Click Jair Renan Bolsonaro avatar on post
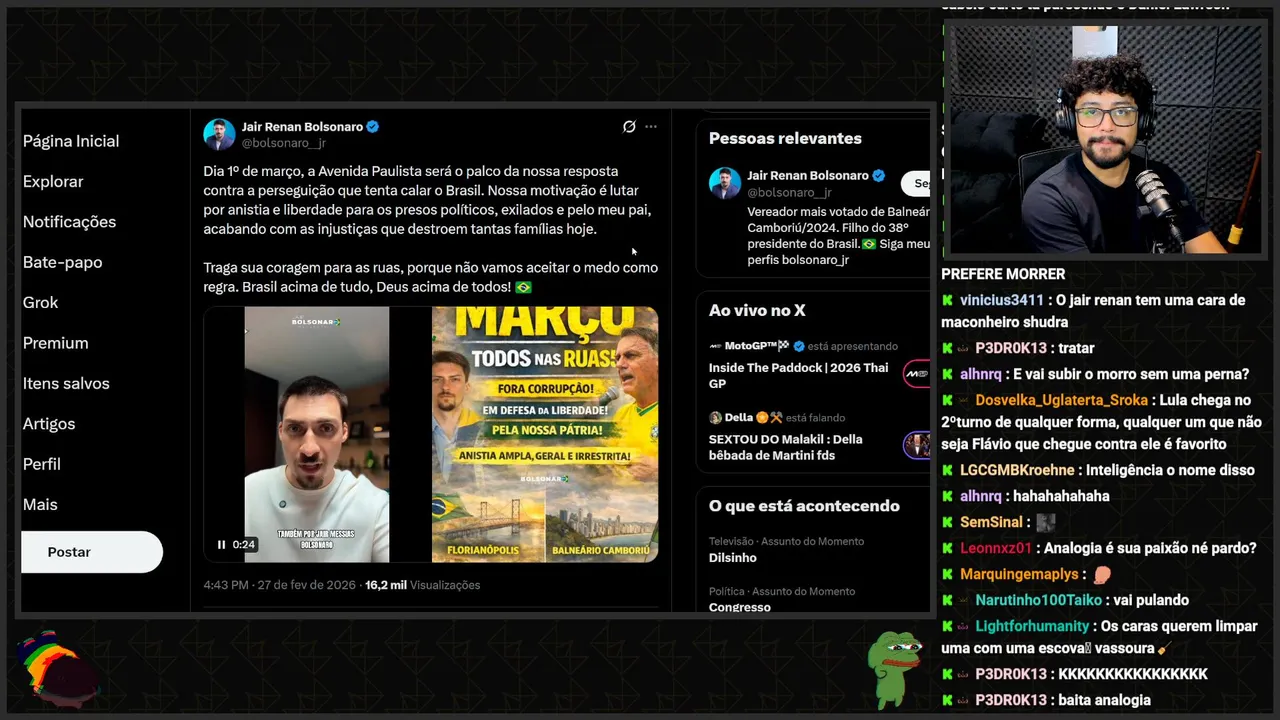The image size is (1280, 720). pos(219,134)
